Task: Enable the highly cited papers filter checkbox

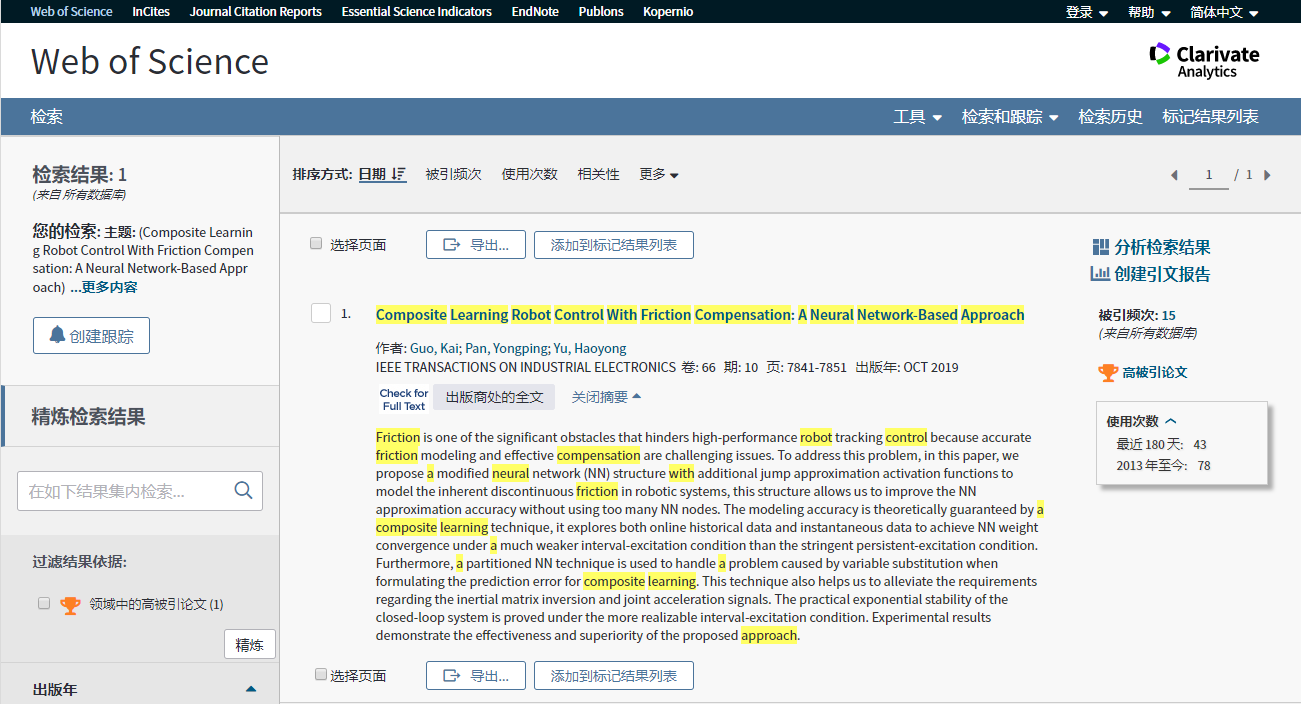Action: (x=43, y=603)
